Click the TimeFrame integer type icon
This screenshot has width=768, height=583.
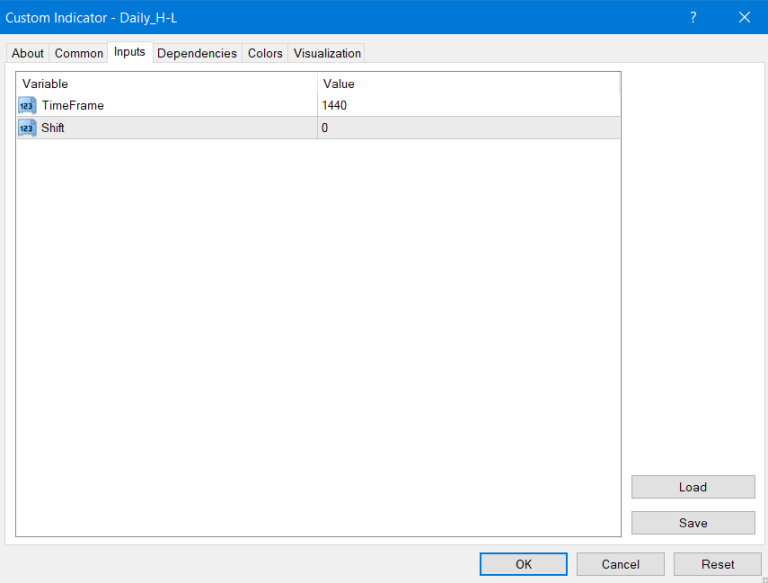pos(27,106)
